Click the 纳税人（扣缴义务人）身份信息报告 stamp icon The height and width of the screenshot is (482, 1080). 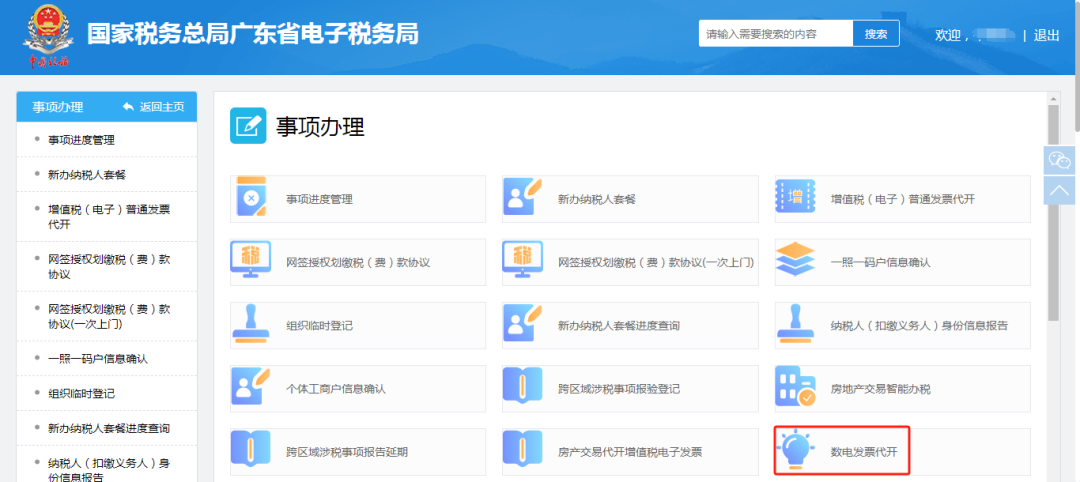coord(796,323)
